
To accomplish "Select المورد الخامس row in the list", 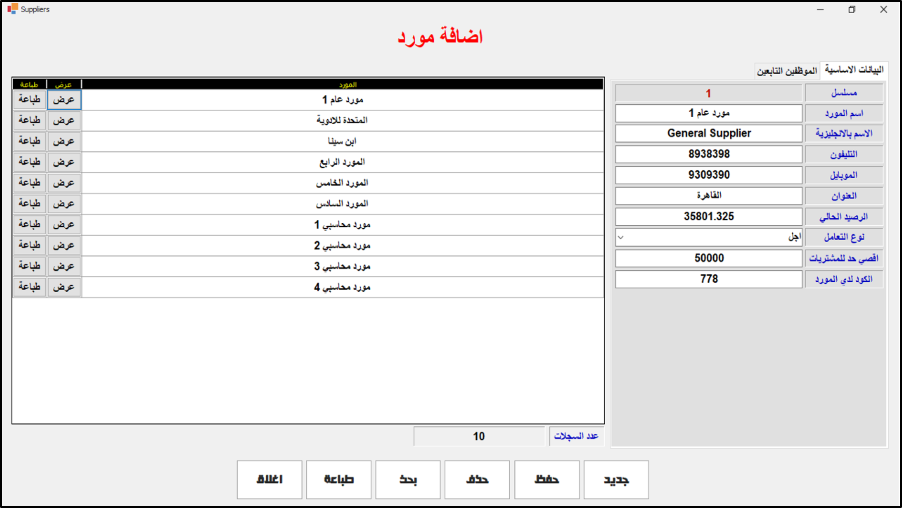I will click(343, 183).
